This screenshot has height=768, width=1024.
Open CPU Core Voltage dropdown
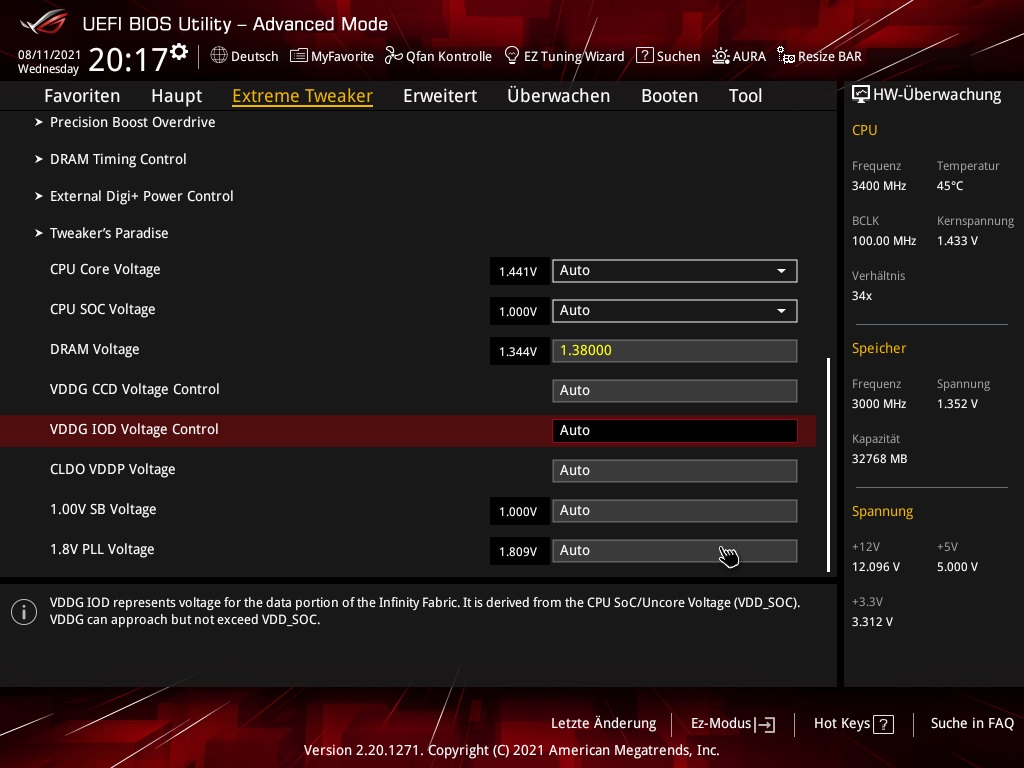tap(675, 271)
